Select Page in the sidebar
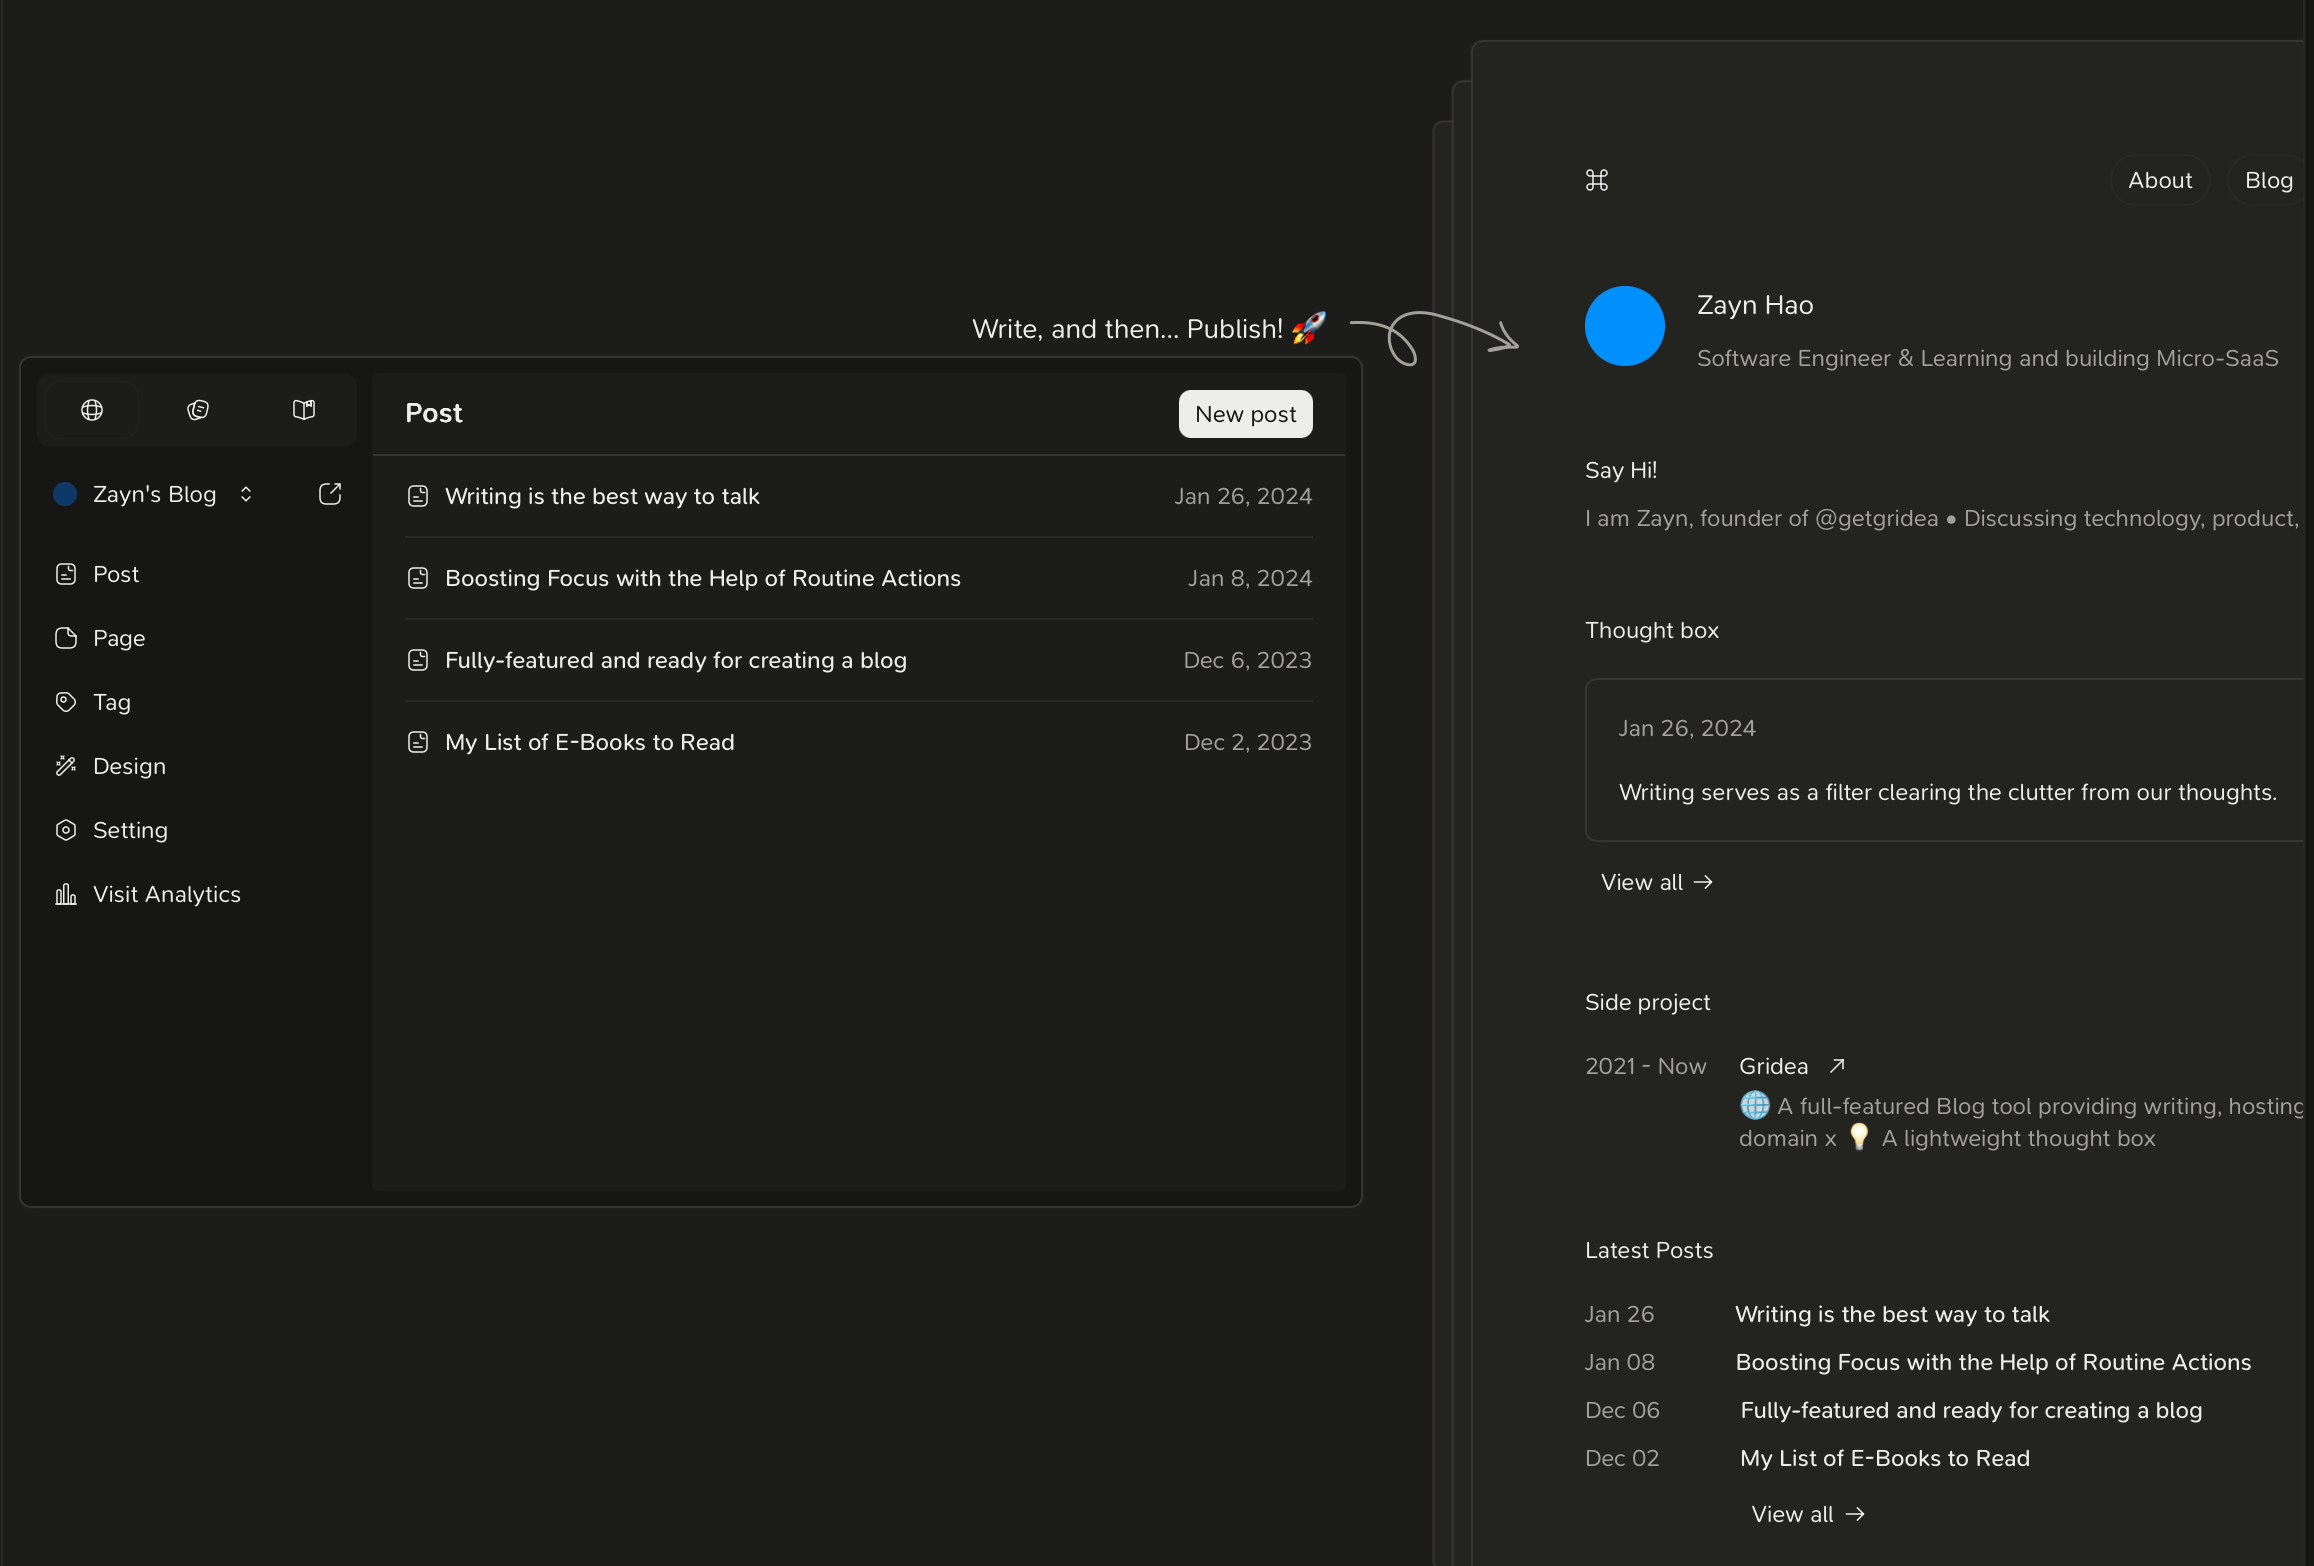This screenshot has width=2314, height=1566. 118,638
